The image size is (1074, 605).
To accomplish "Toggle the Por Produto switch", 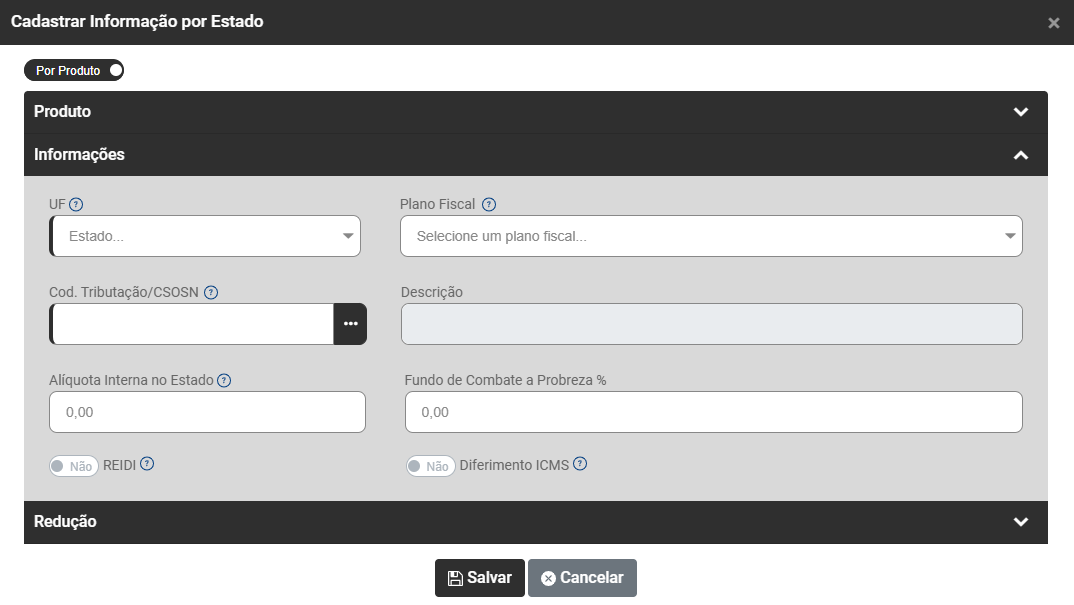I will click(74, 71).
